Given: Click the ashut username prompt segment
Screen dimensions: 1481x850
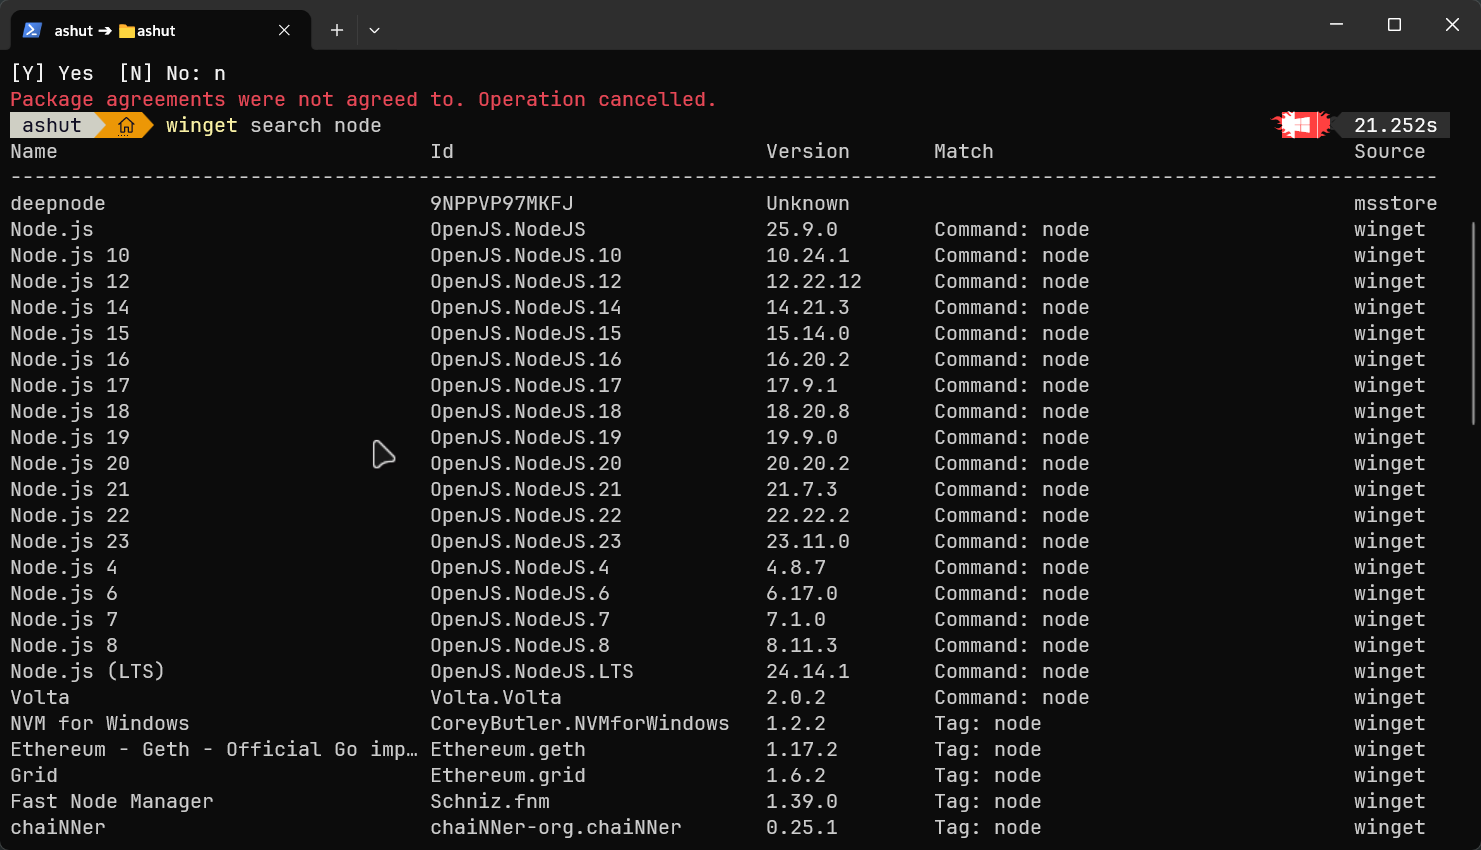Looking at the screenshot, I should click(51, 125).
